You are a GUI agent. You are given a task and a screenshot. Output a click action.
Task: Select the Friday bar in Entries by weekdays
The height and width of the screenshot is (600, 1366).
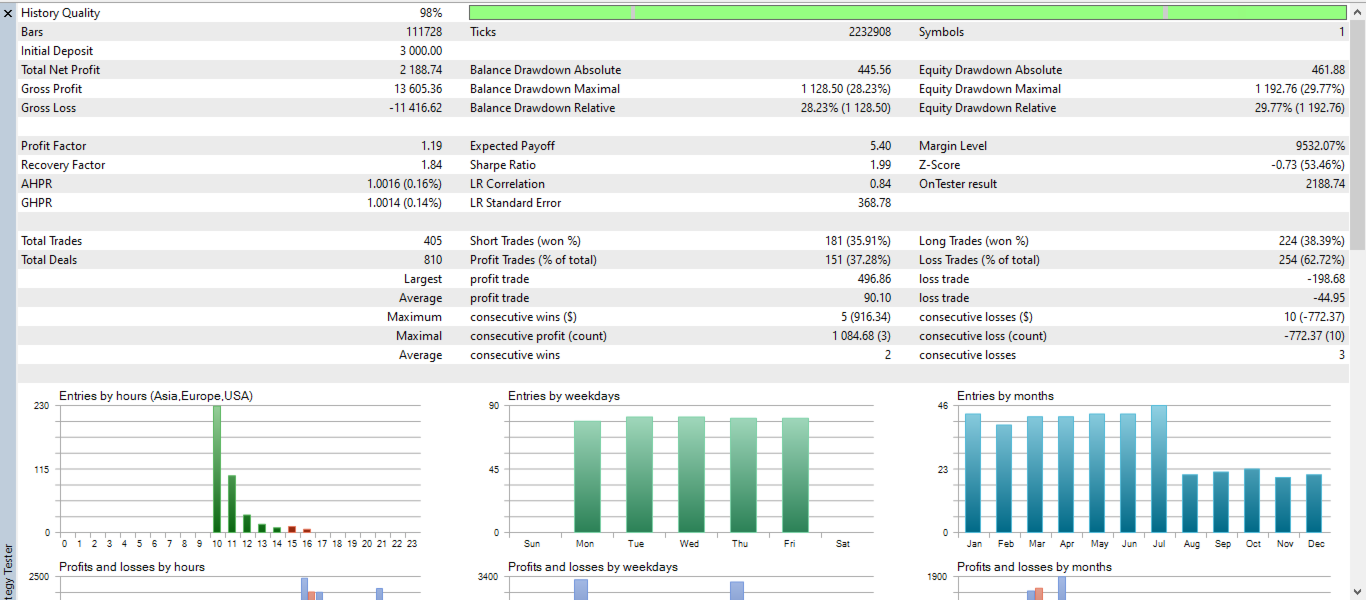click(795, 475)
